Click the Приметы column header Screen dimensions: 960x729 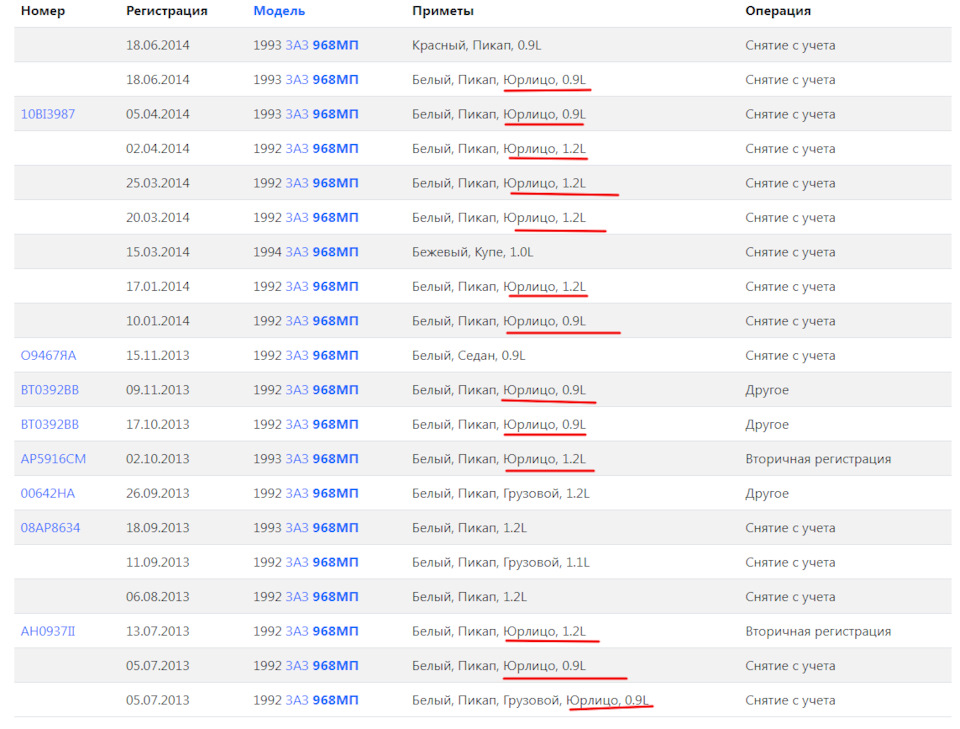pos(443,11)
